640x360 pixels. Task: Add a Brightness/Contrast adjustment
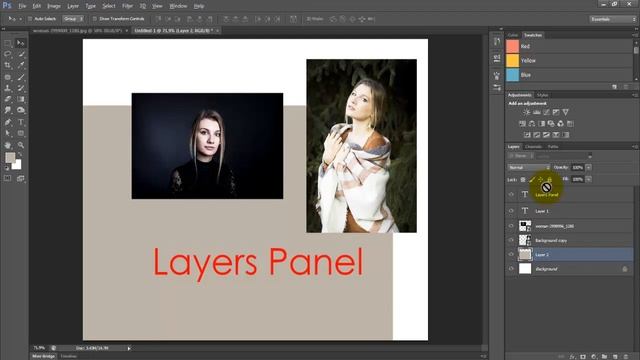pos(527,112)
